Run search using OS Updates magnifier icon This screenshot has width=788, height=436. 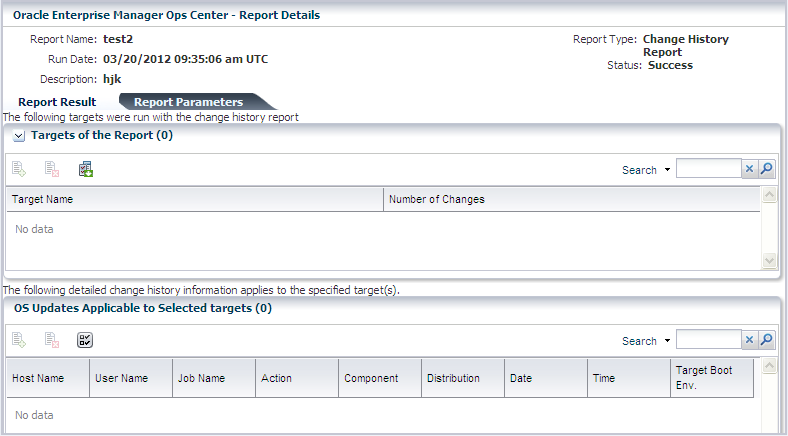point(766,340)
